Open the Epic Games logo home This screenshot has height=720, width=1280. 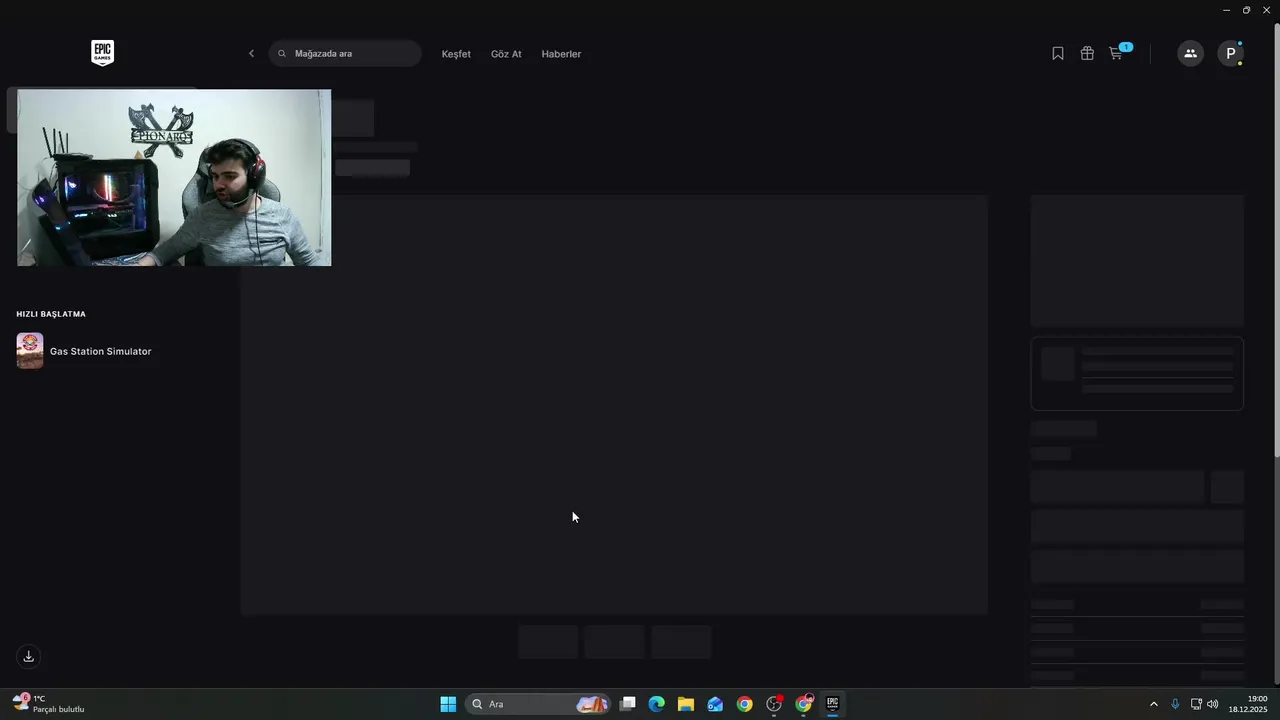102,53
